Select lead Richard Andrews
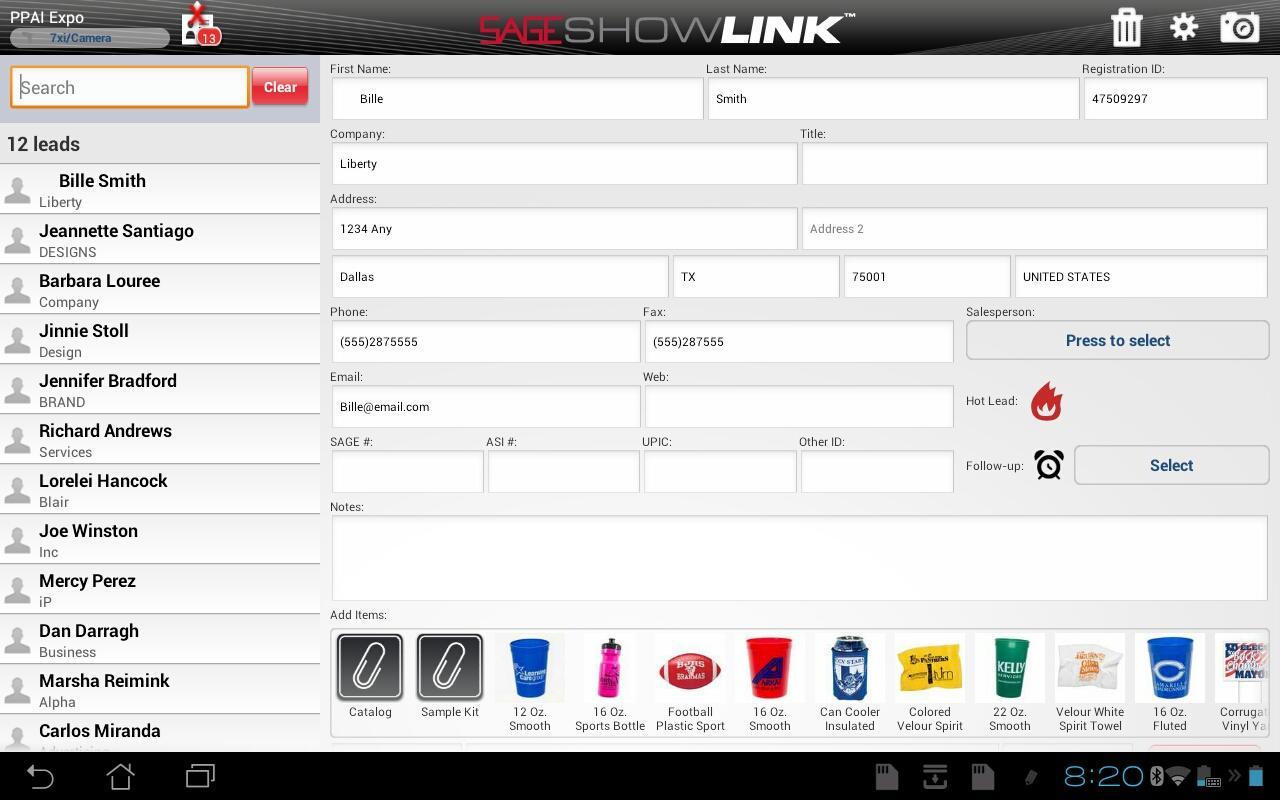The image size is (1280, 800). [160, 439]
